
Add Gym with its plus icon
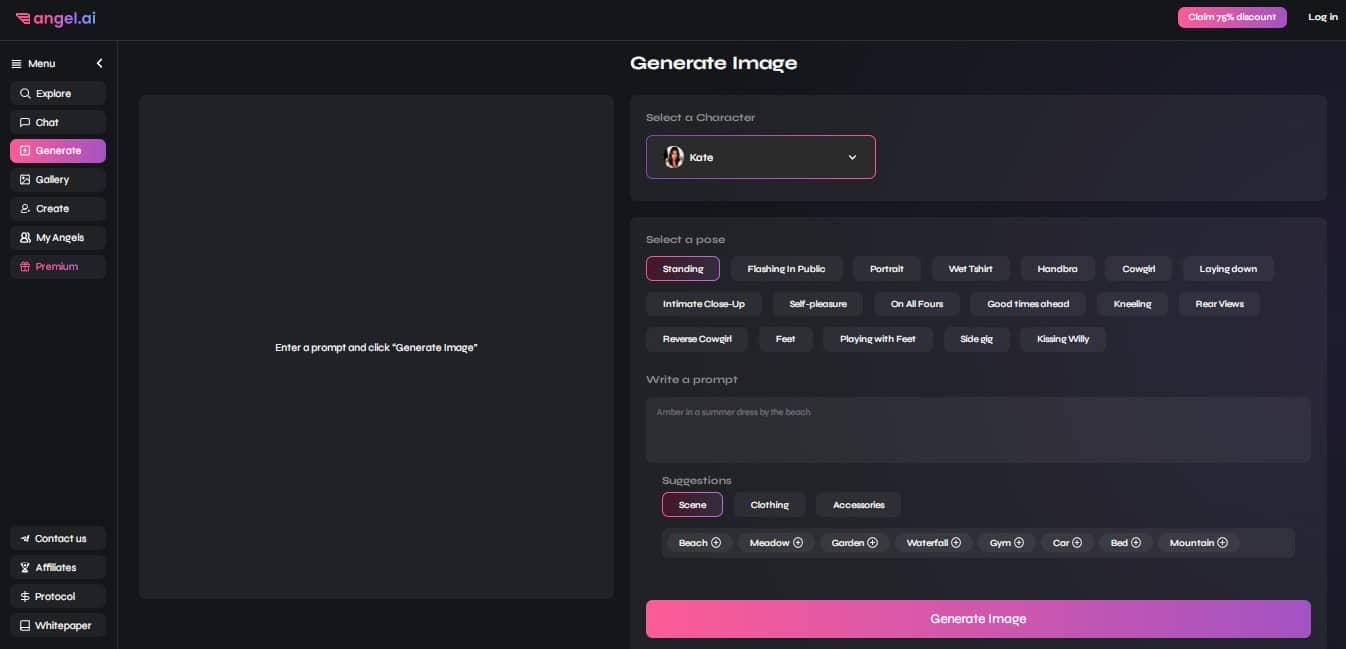pos(1019,543)
